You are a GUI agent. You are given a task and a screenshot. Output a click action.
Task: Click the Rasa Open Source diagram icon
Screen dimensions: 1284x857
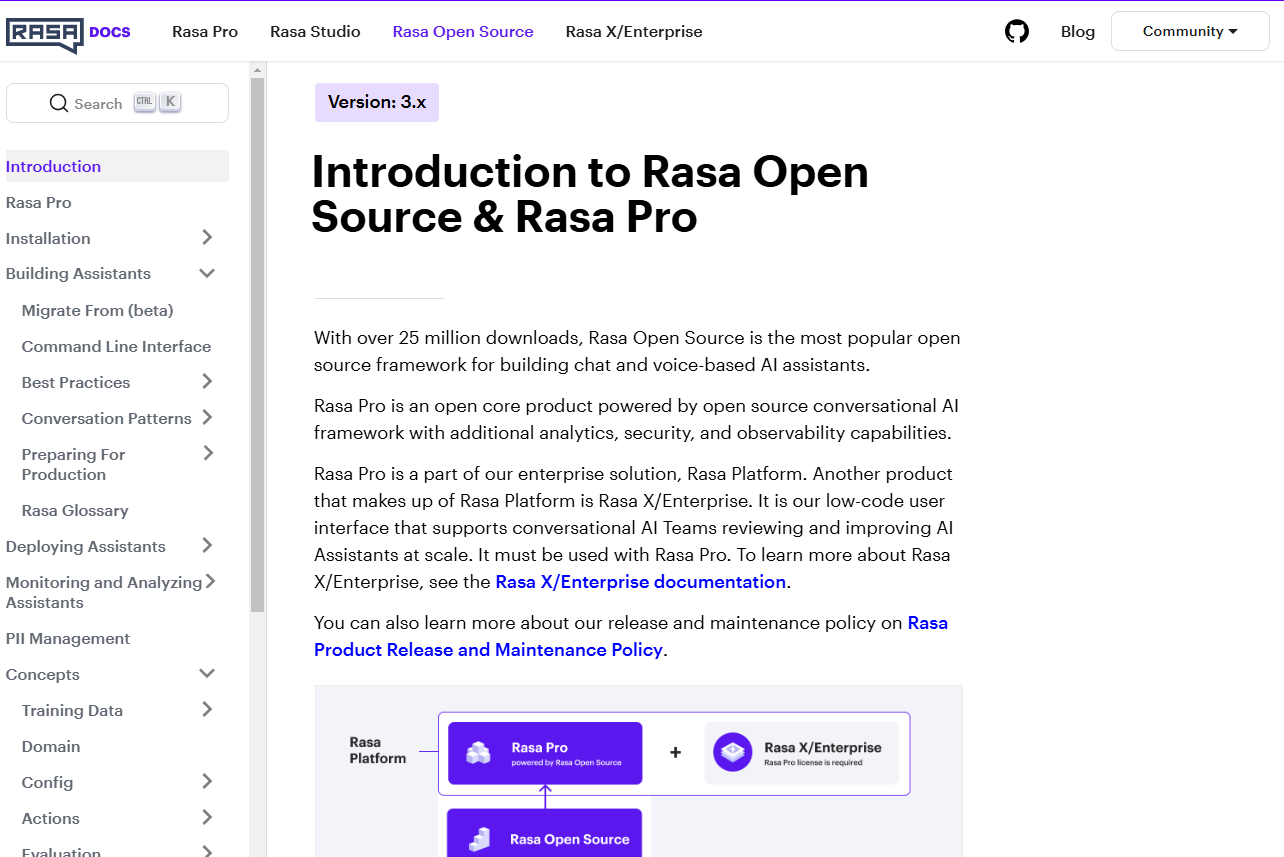click(480, 839)
